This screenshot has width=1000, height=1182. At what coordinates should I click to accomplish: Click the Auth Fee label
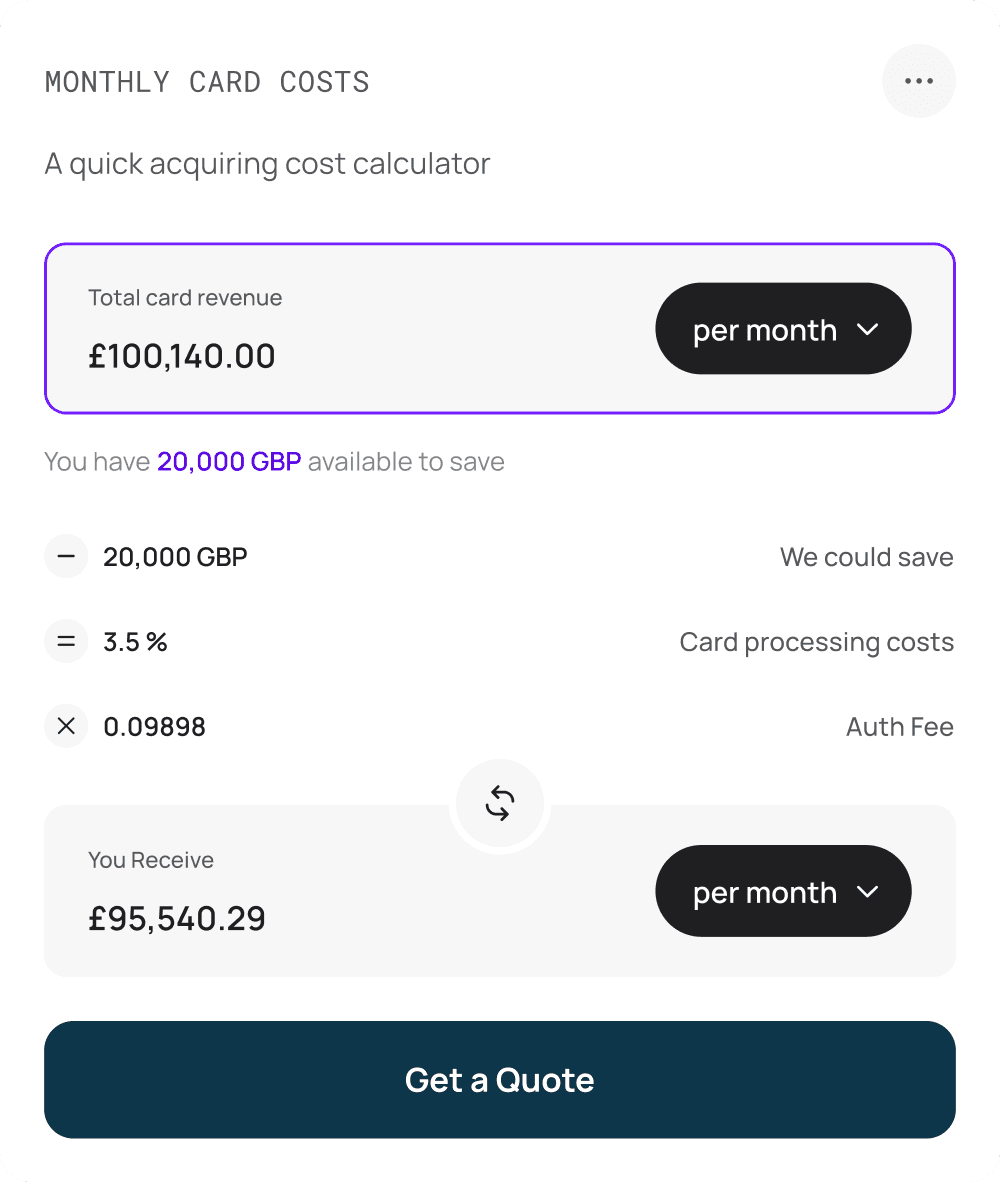coord(900,727)
